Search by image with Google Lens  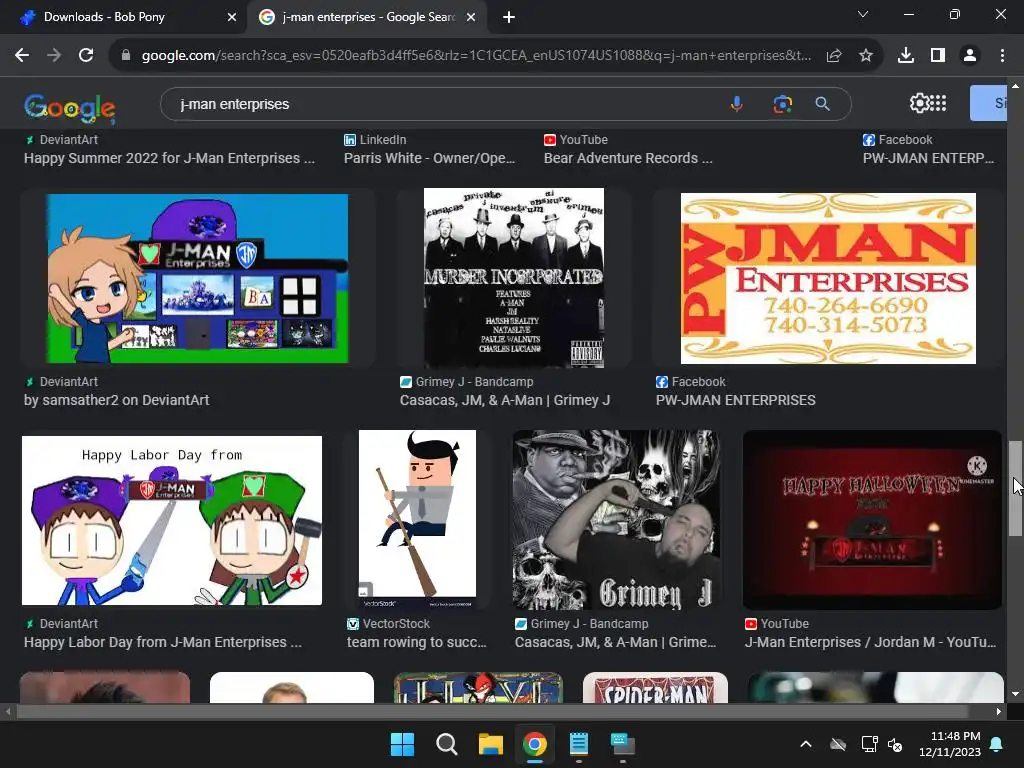pyautogui.click(x=782, y=104)
